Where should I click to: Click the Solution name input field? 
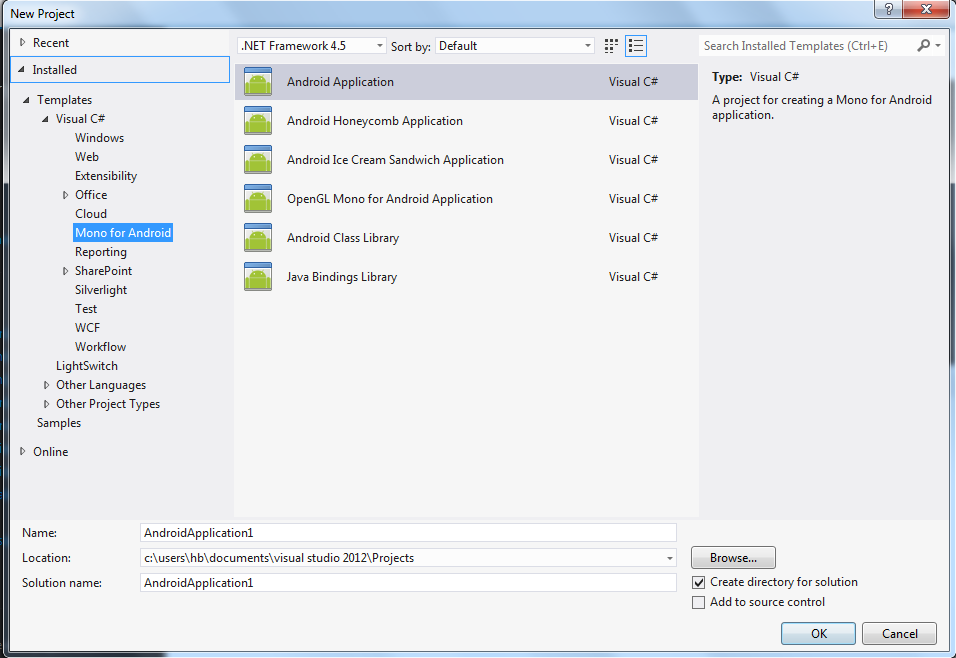(x=408, y=583)
